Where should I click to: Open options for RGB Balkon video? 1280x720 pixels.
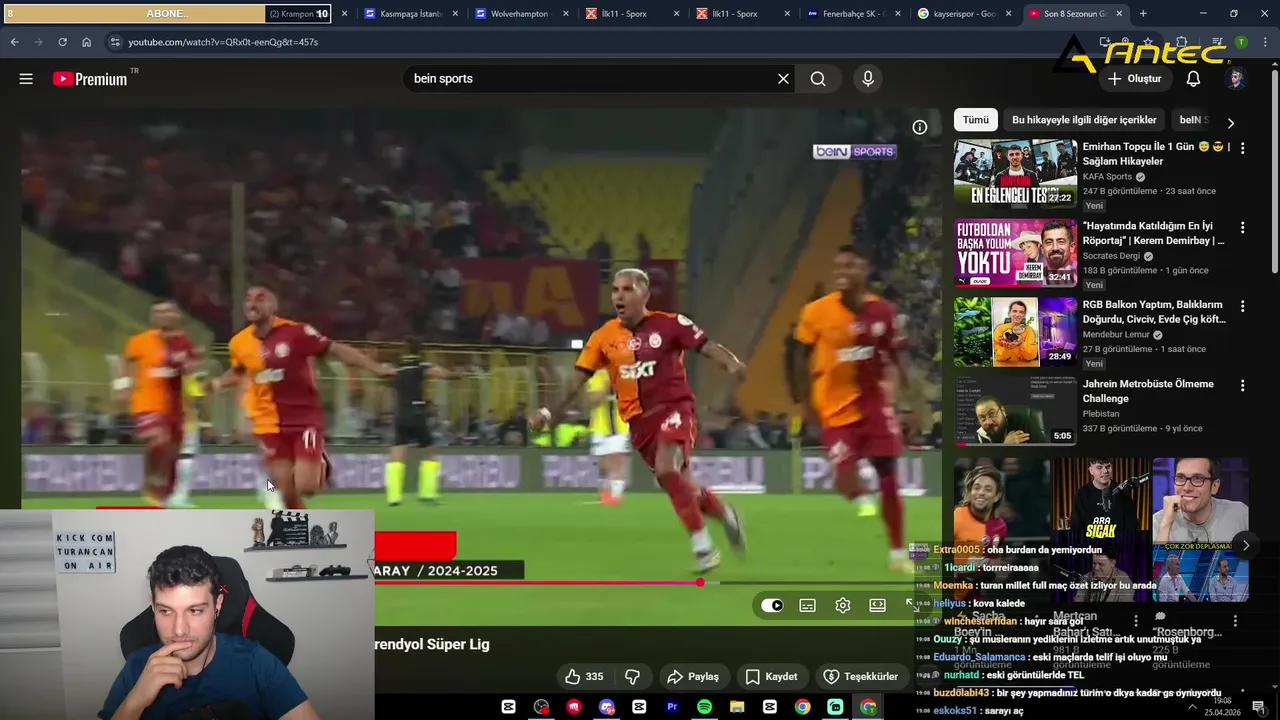(x=1242, y=306)
